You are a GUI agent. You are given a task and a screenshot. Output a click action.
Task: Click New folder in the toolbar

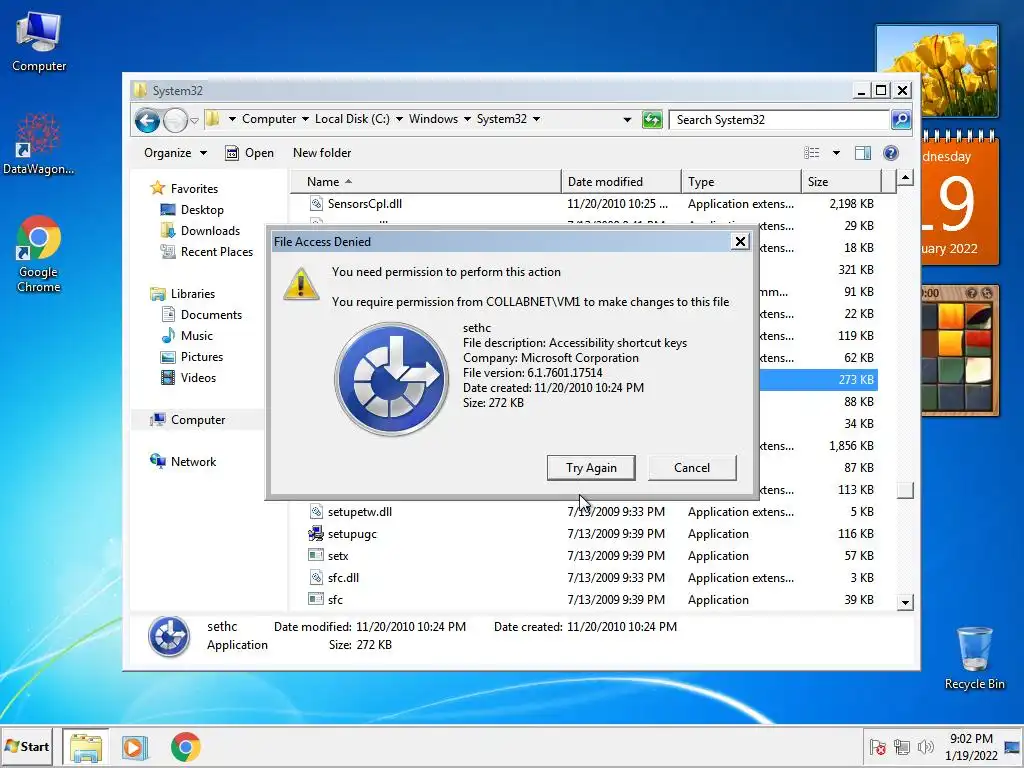point(322,153)
